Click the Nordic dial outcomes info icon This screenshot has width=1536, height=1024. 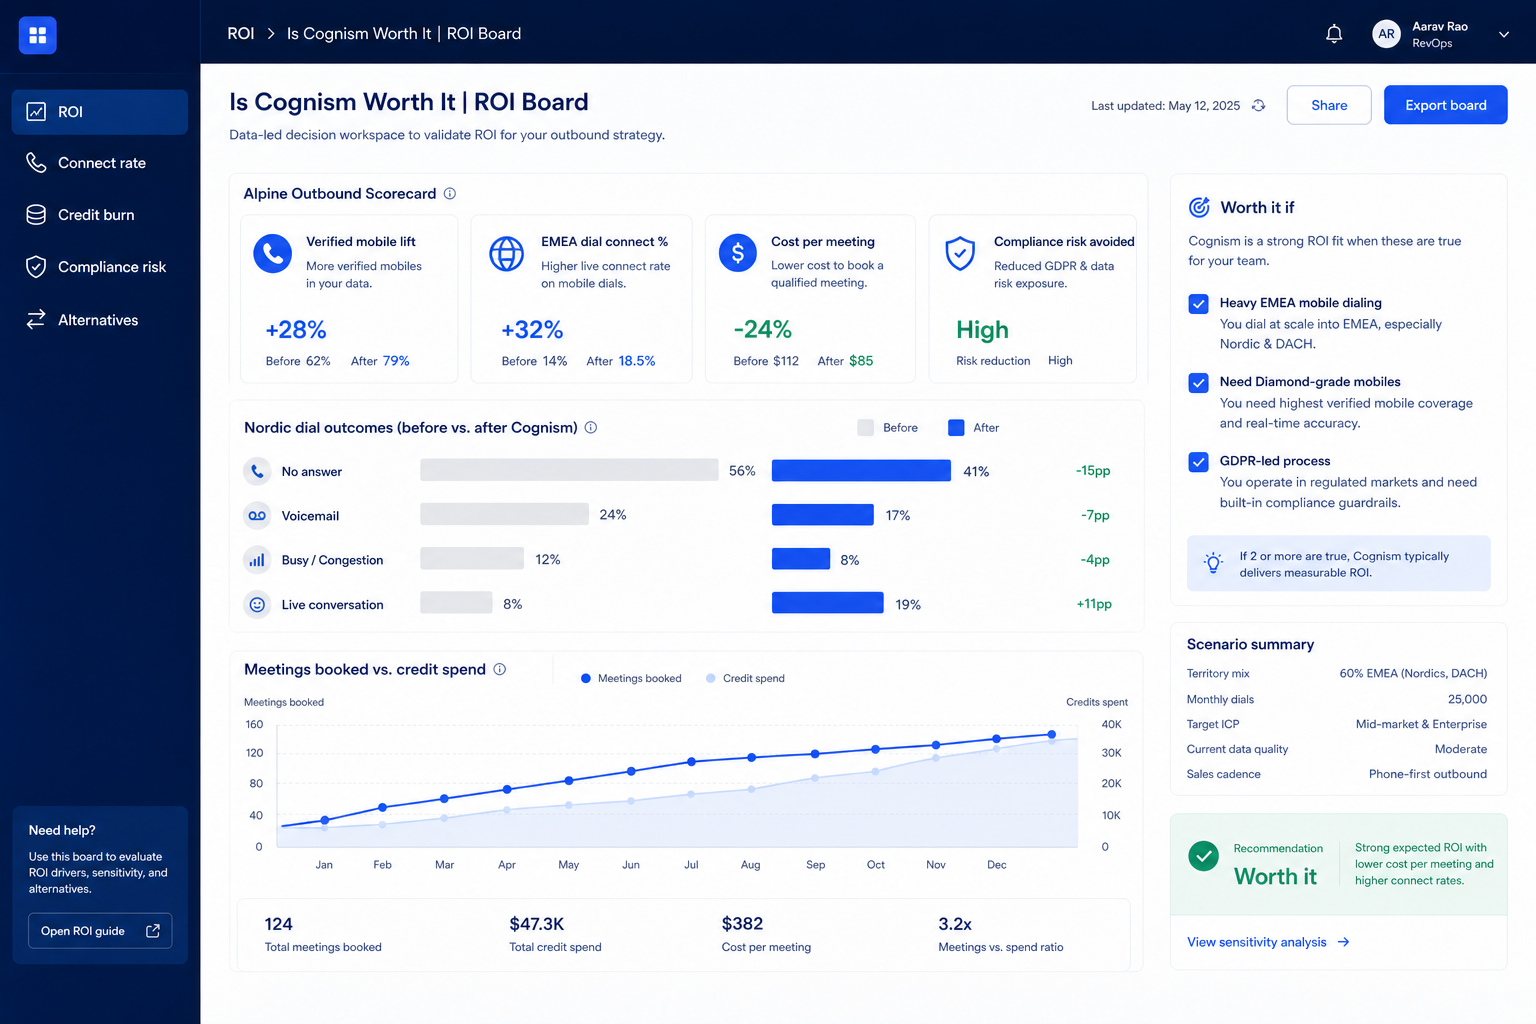coord(591,428)
